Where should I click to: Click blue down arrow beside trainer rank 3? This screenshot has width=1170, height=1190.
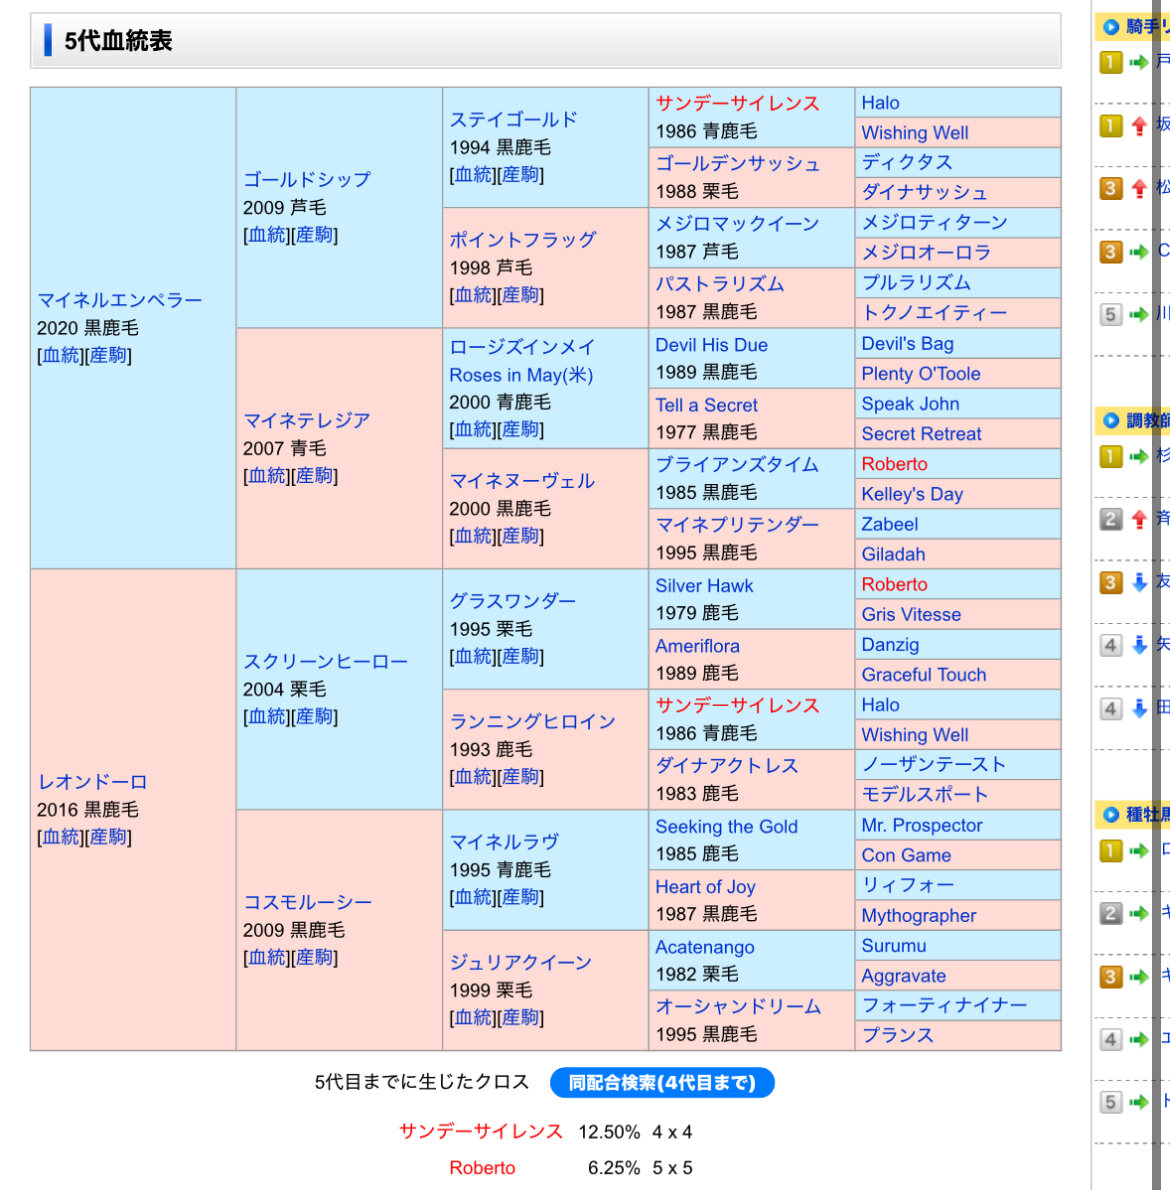1139,582
